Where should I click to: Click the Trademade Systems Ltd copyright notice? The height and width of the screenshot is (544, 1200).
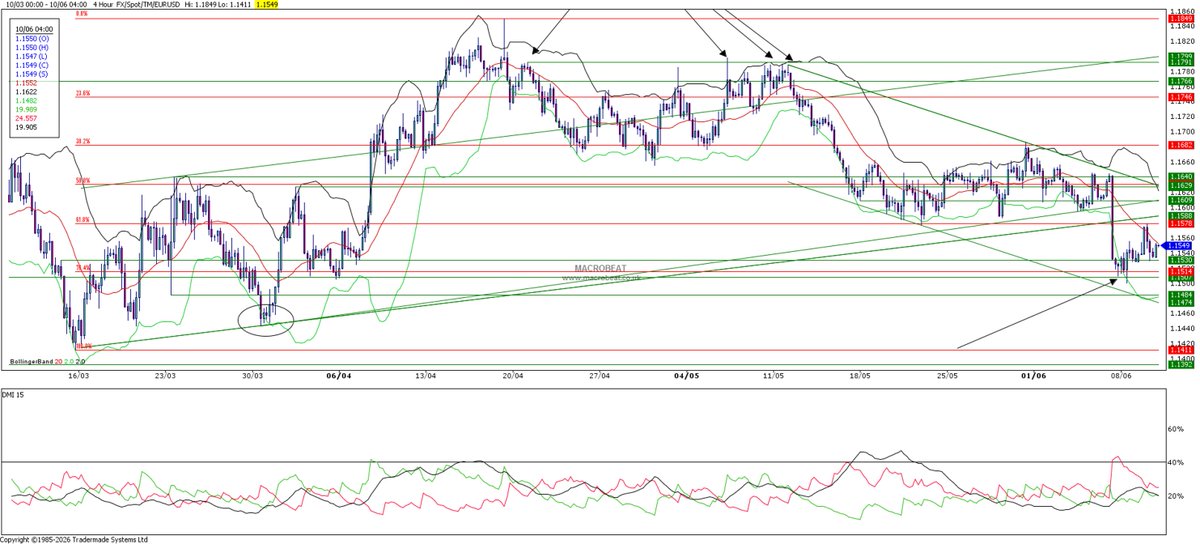pos(73,539)
